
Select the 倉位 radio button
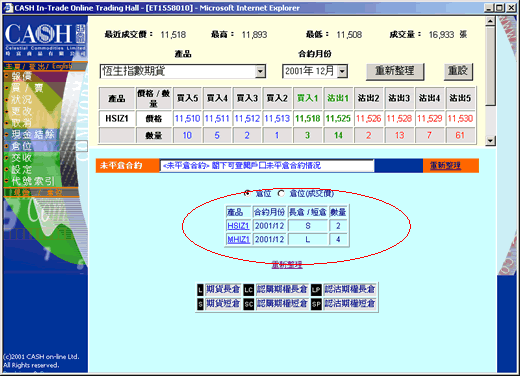[248, 193]
